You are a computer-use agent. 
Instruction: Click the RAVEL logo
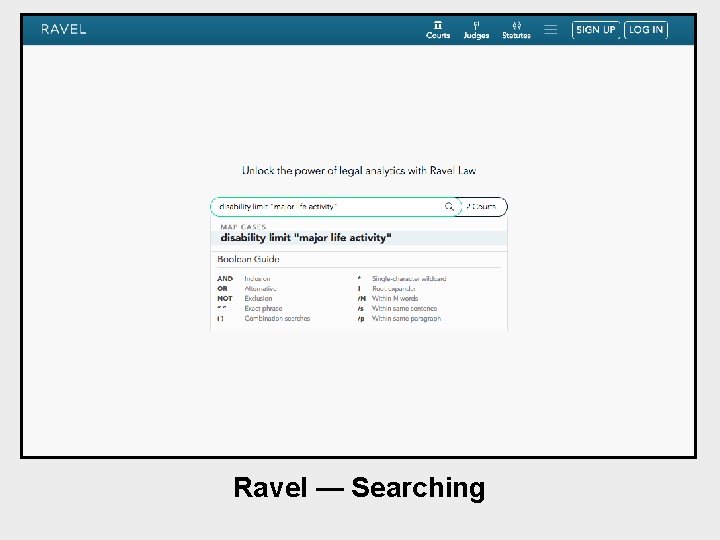point(63,29)
